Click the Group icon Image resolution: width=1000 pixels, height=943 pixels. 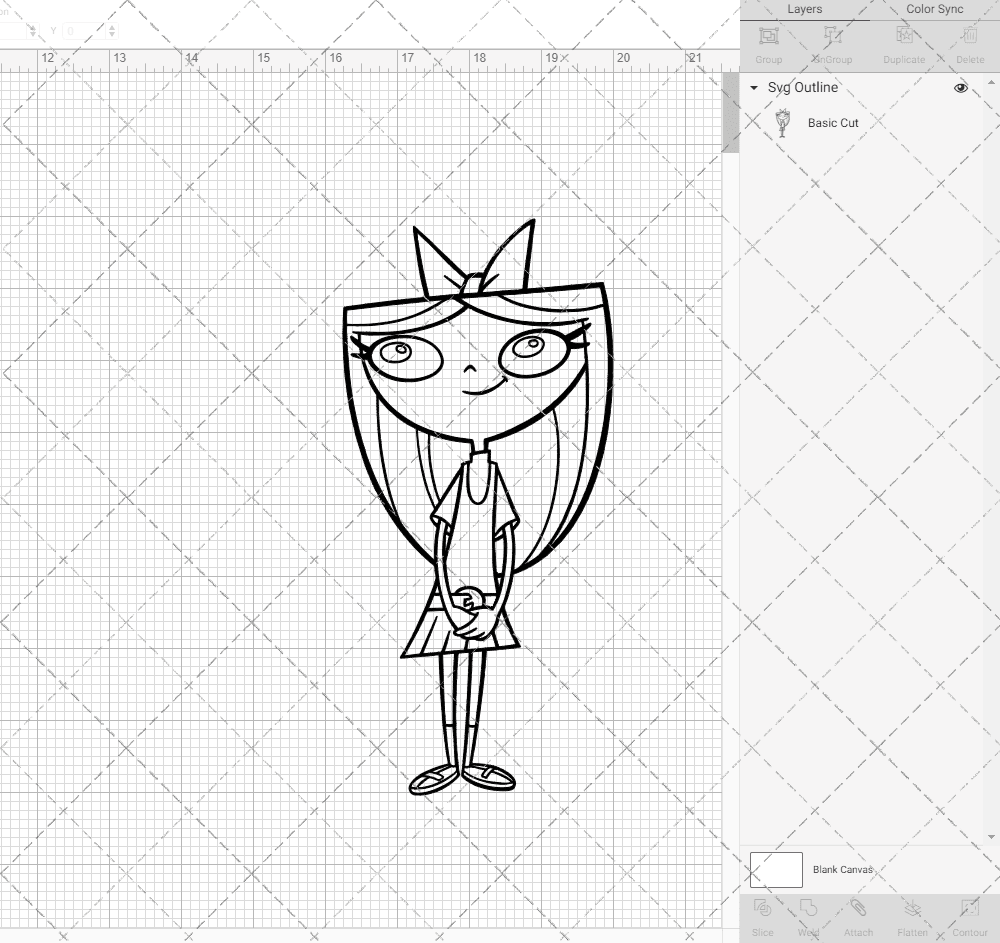pos(768,36)
